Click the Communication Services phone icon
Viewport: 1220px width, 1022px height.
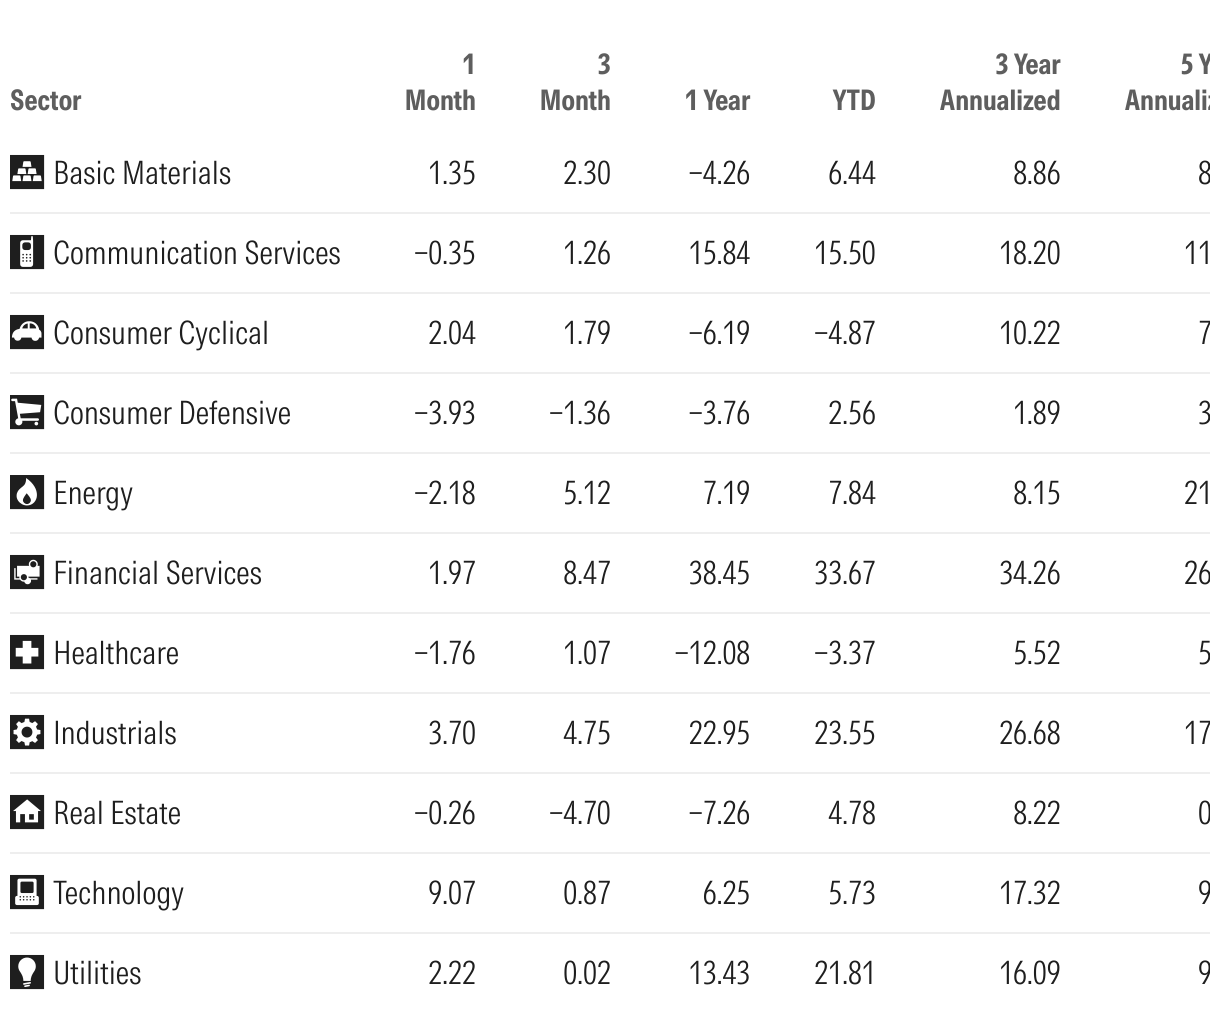click(x=27, y=252)
